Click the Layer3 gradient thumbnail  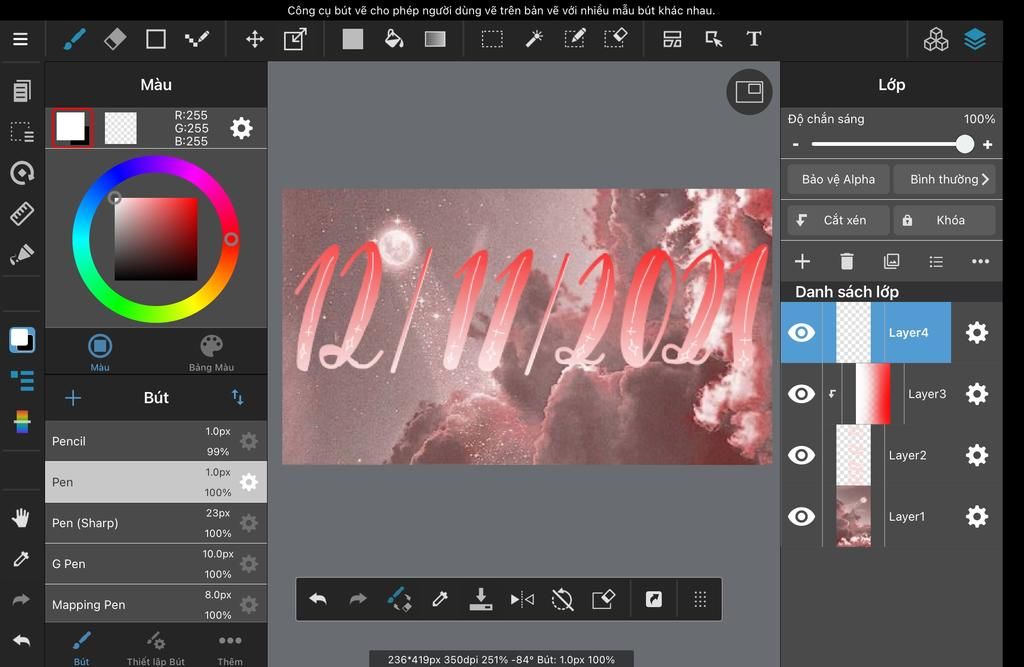coord(872,394)
